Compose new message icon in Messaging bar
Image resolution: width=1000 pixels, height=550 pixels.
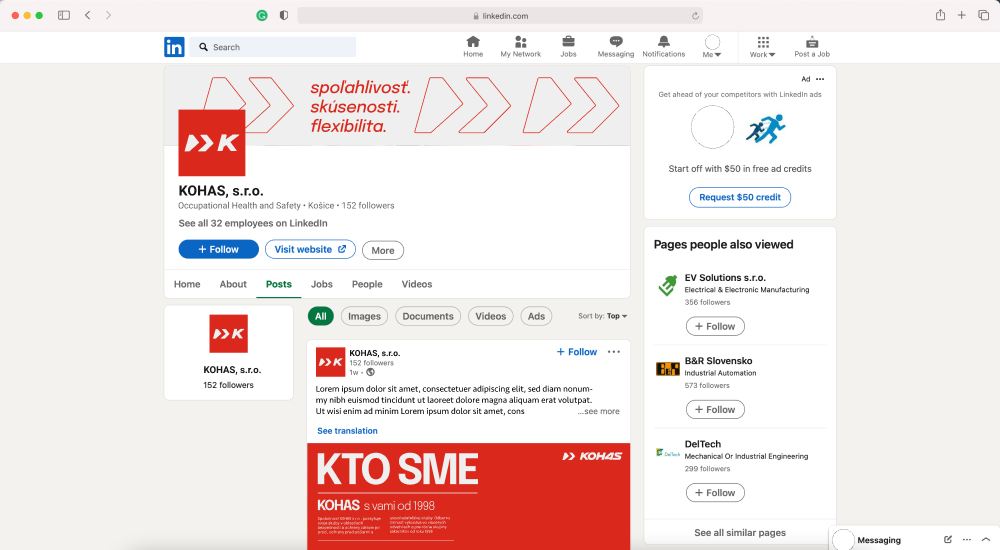coord(948,540)
